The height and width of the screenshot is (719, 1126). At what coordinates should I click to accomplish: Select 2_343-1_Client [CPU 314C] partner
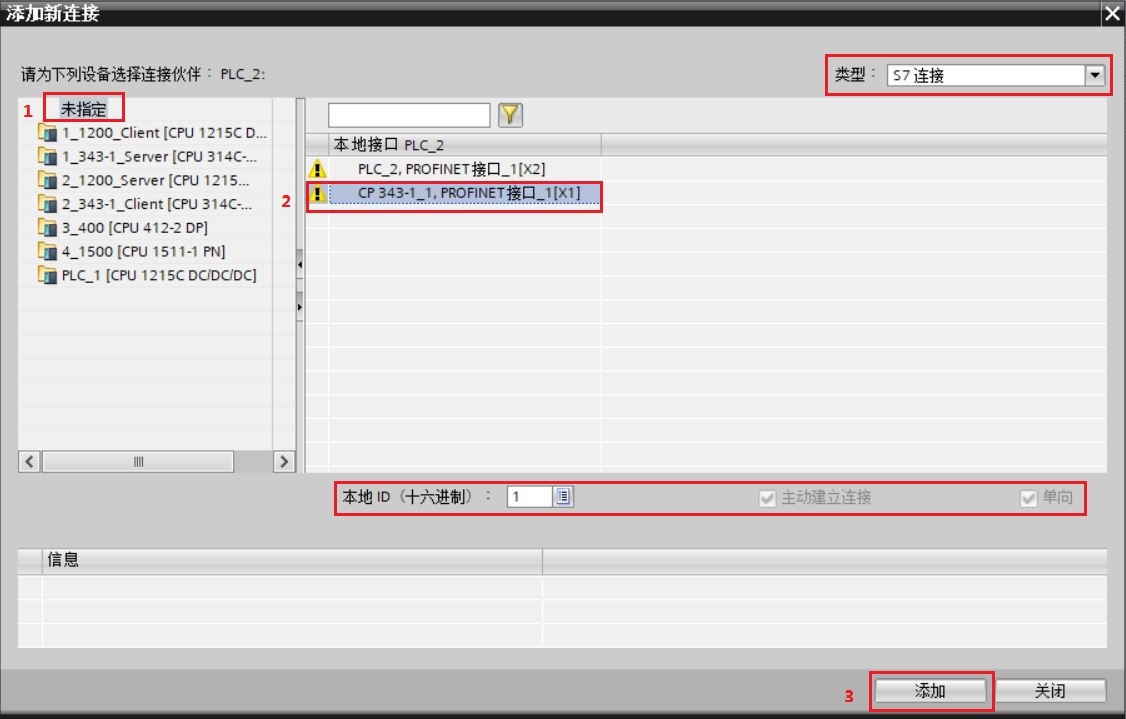point(157,204)
